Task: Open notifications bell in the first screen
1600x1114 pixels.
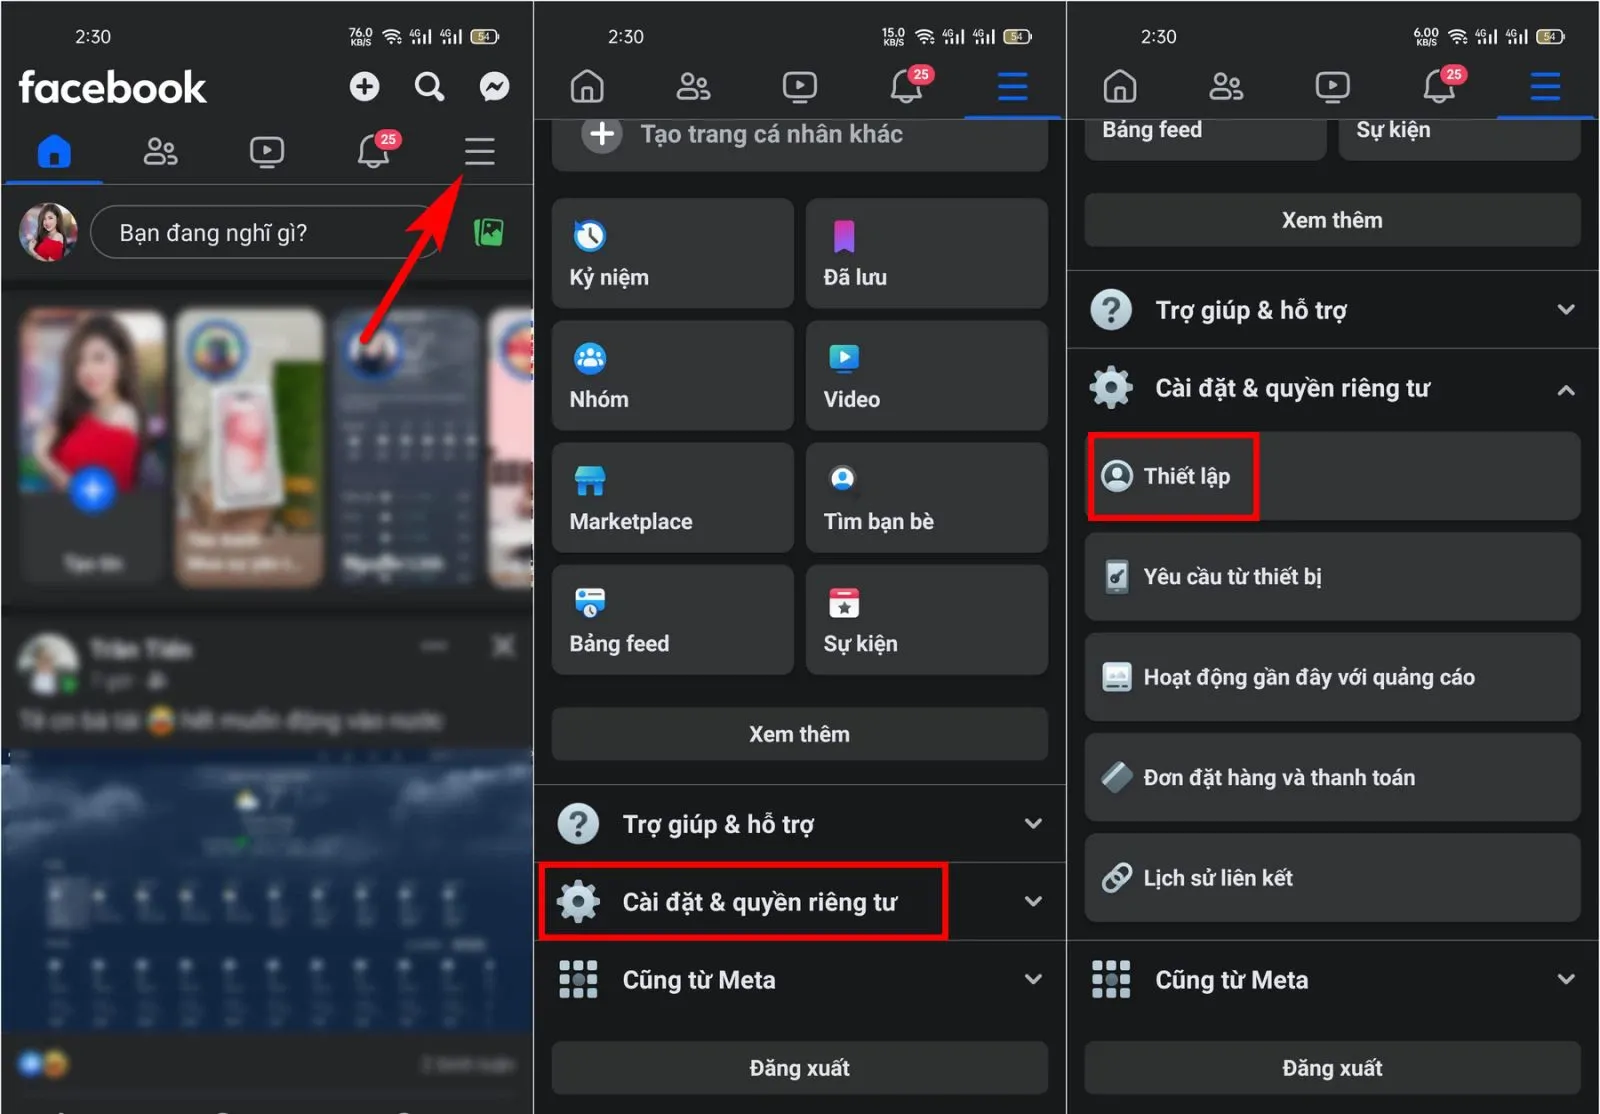Action: coord(374,151)
